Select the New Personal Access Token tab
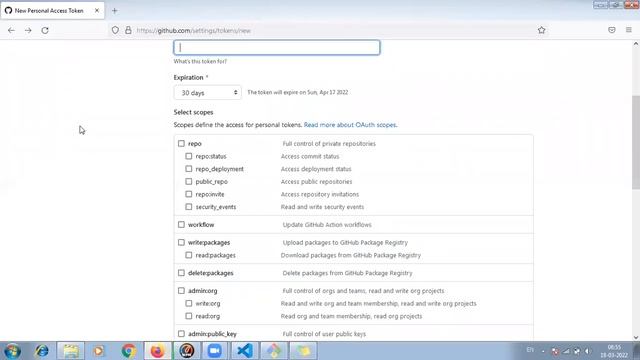This screenshot has width=640, height=360. (x=52, y=11)
